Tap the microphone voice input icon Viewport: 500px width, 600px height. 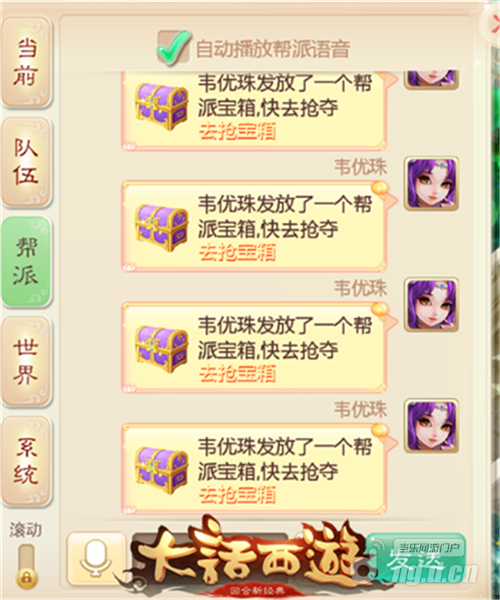tap(96, 559)
